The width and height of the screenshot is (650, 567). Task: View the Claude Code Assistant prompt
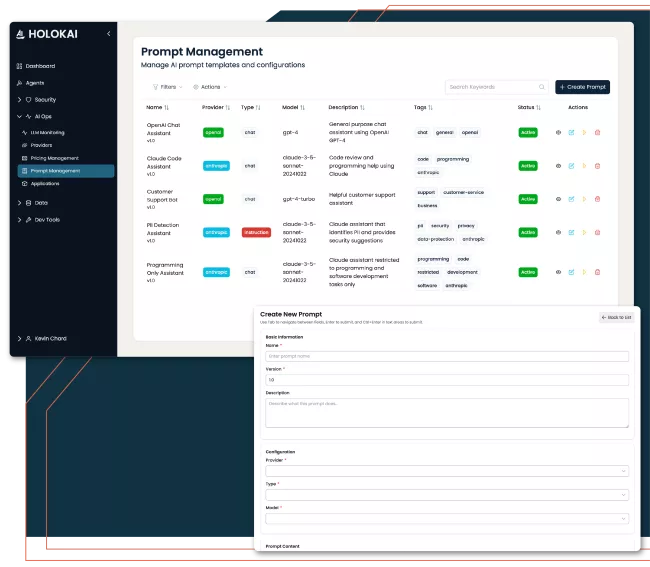[x=558, y=166]
